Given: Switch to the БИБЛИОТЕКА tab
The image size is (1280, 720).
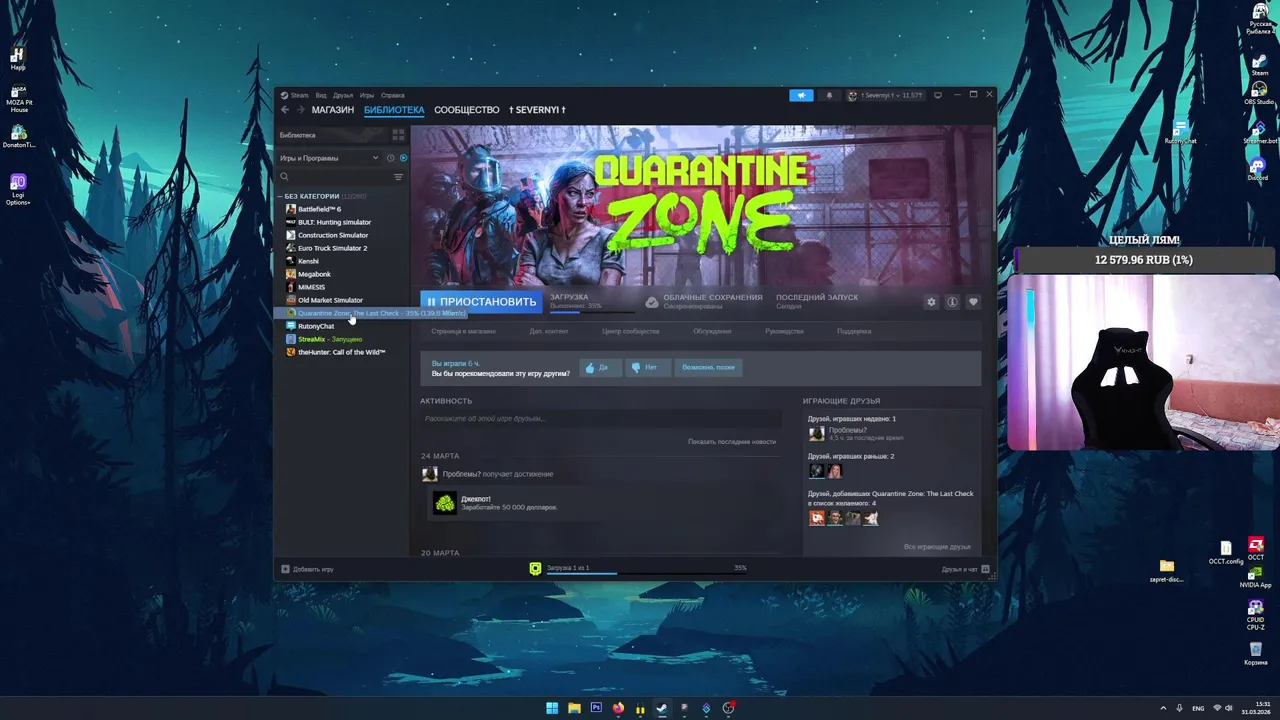Looking at the screenshot, I should 394,110.
